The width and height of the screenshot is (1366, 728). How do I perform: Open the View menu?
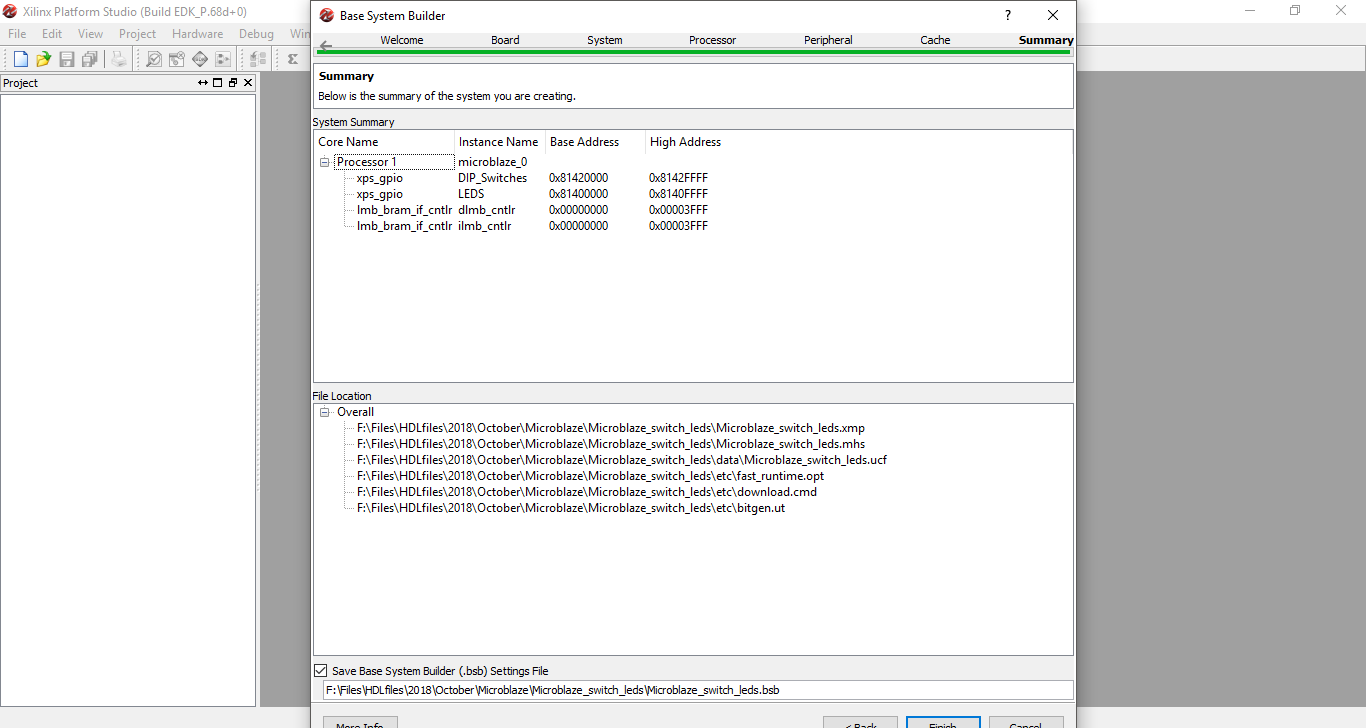[x=90, y=34]
